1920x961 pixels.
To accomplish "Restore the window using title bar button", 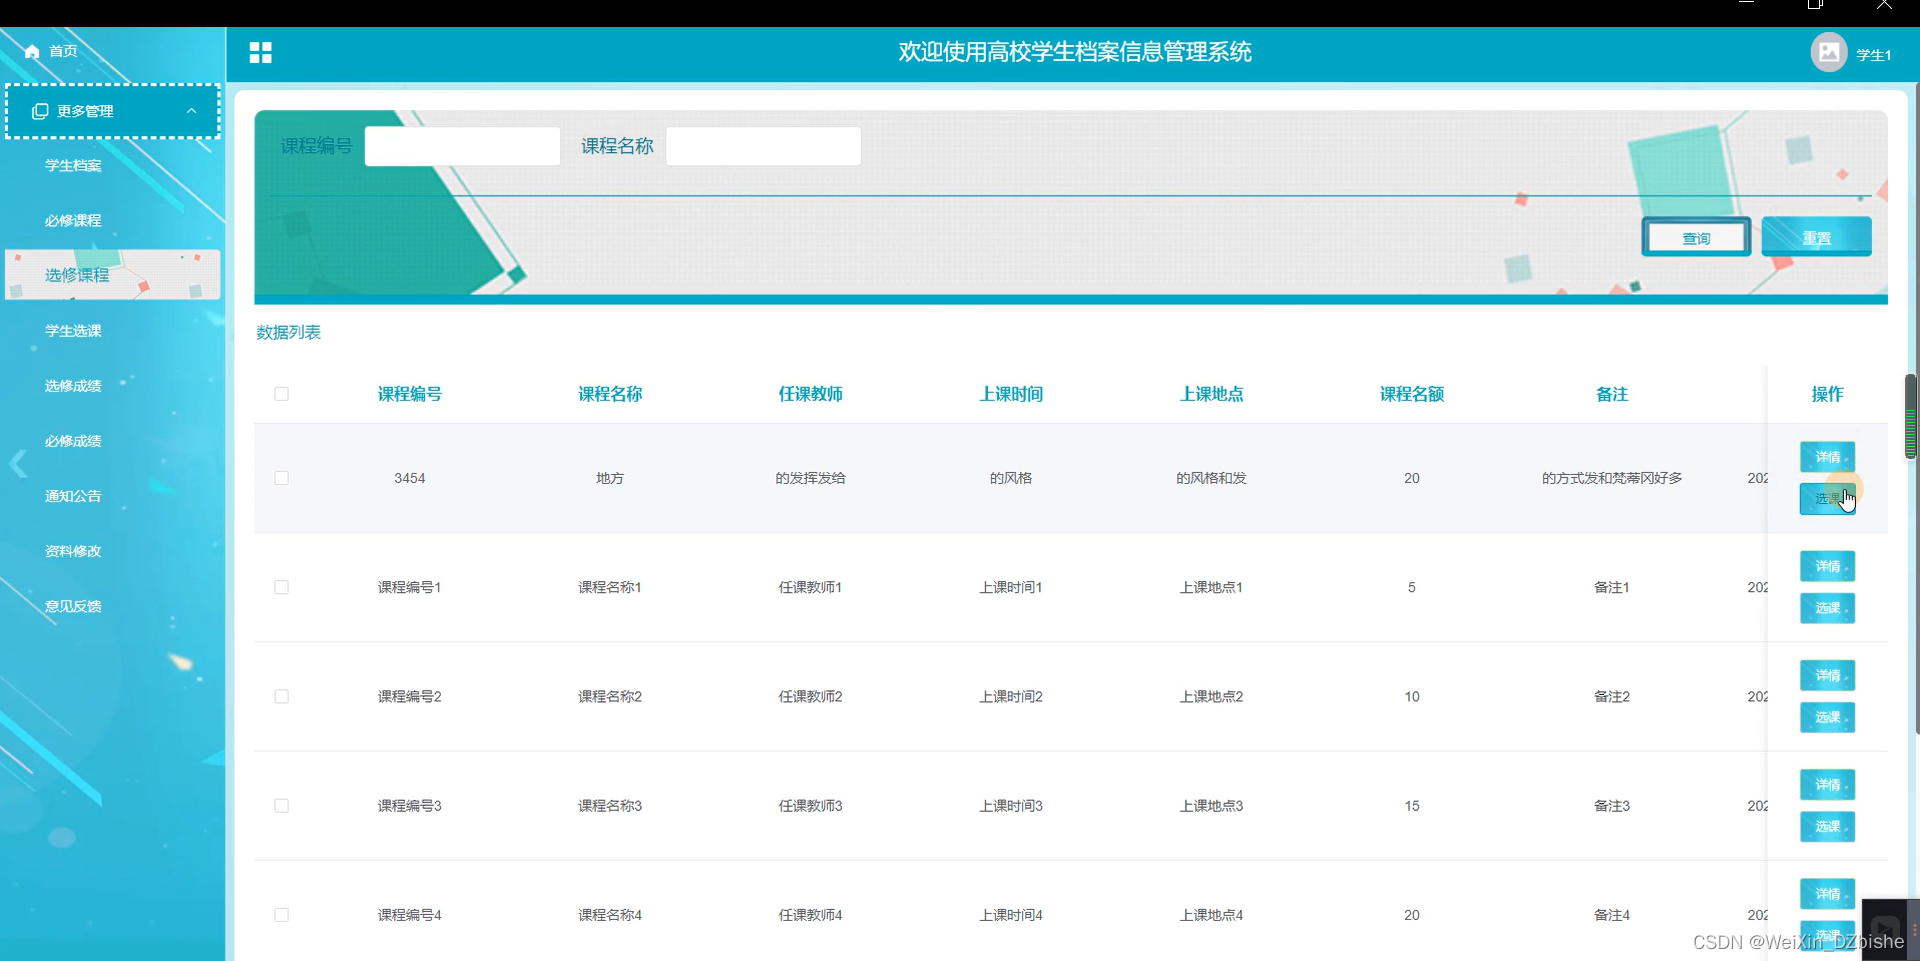I will (x=1815, y=5).
